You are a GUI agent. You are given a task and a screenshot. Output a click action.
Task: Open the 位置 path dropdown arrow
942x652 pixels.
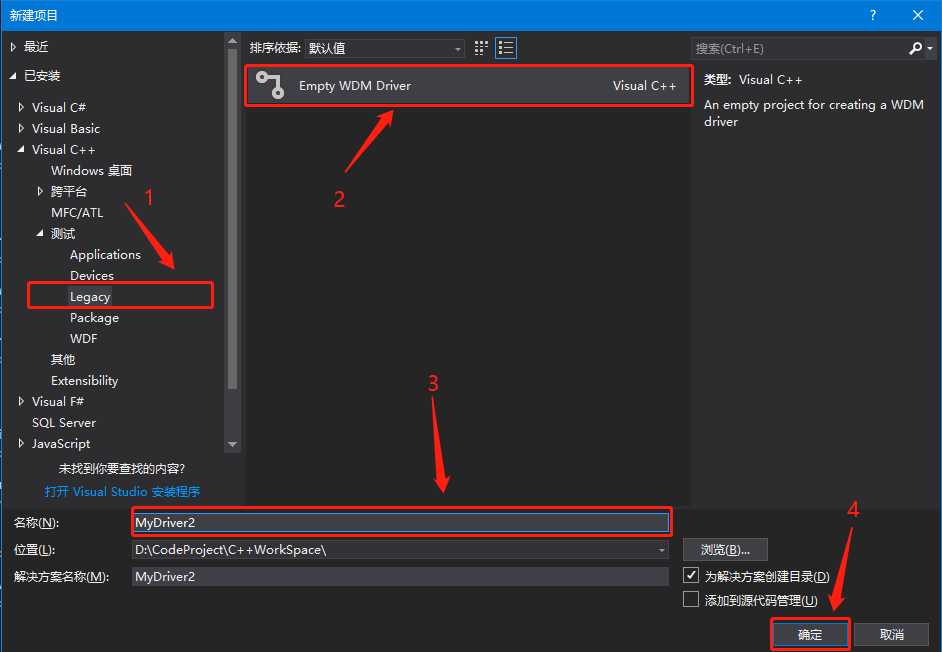point(661,550)
